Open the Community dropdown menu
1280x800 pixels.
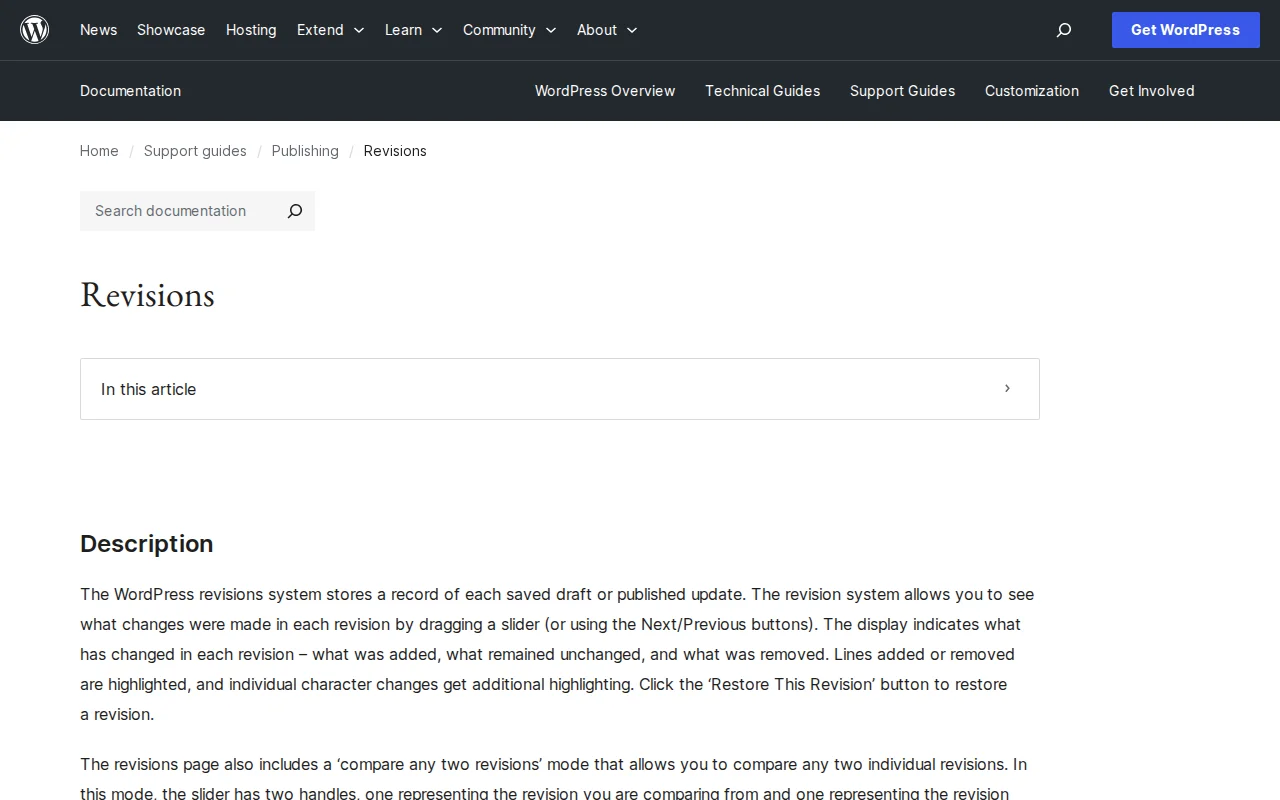[509, 30]
